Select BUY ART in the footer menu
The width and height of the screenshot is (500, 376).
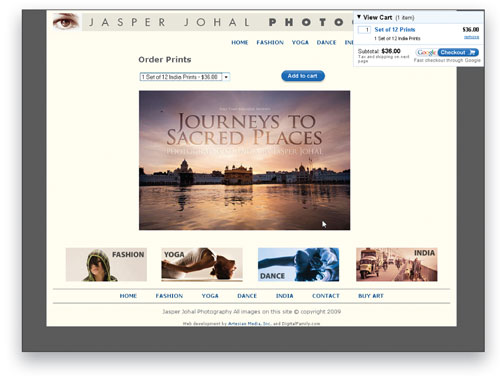pyautogui.click(x=371, y=296)
